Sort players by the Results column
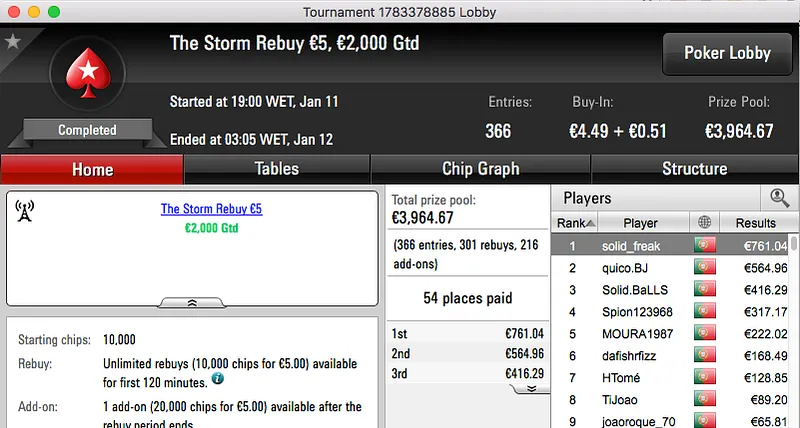 (755, 223)
